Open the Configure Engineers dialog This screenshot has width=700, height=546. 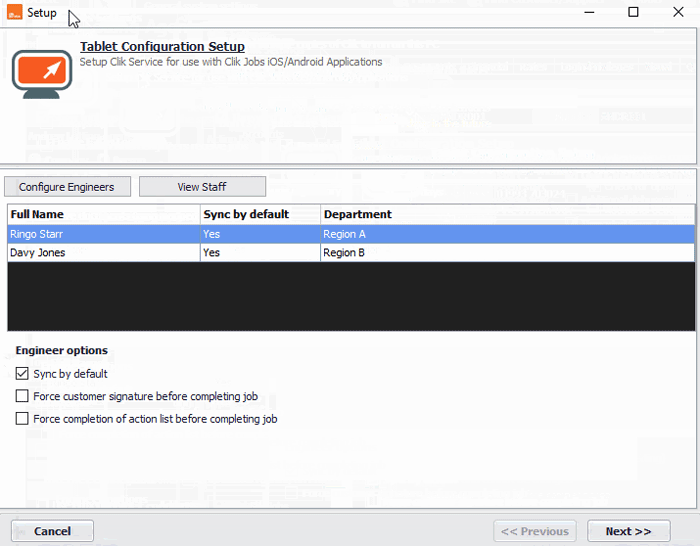[x=67, y=187]
